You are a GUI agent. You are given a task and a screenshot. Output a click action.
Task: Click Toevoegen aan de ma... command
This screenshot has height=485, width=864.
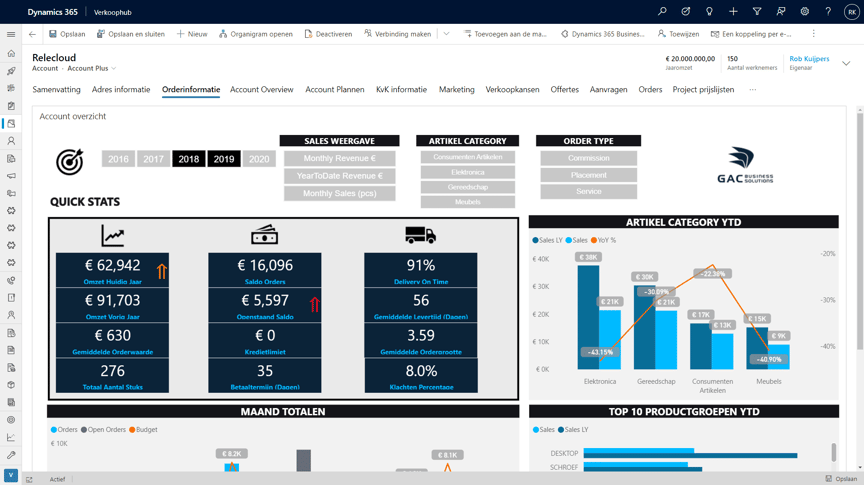pyautogui.click(x=505, y=34)
